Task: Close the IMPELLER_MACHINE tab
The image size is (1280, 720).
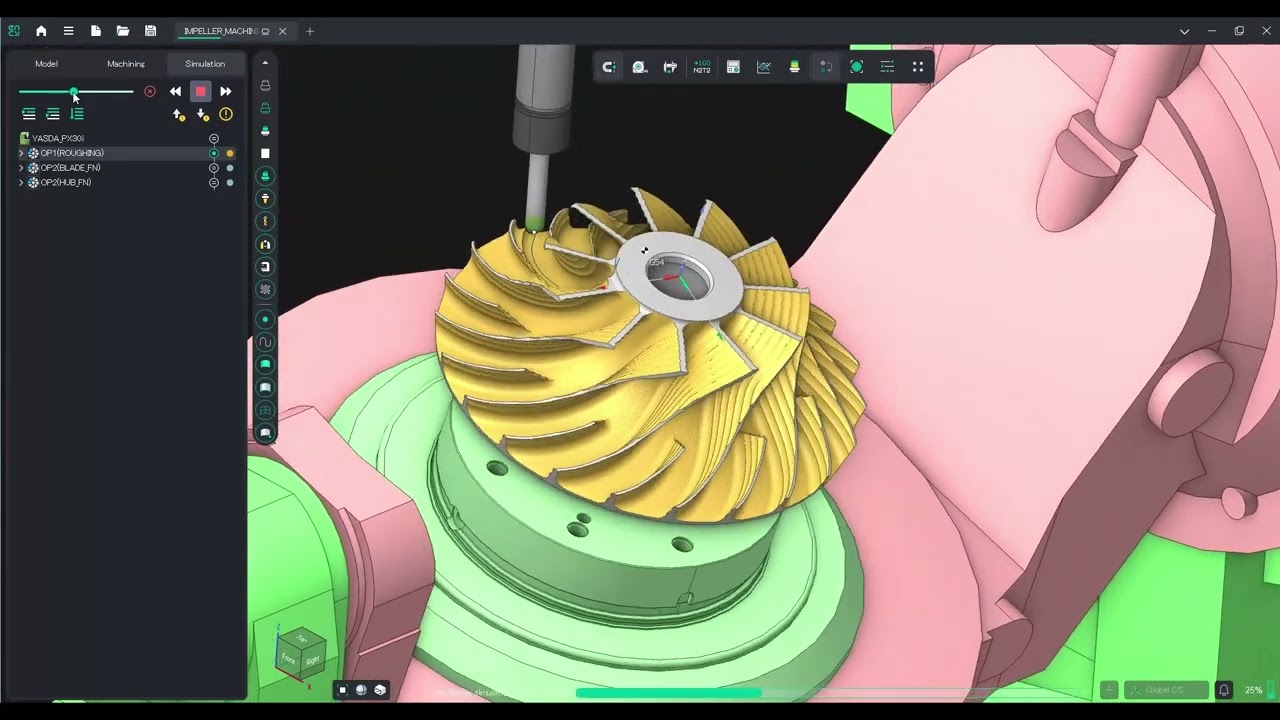Action: click(282, 31)
